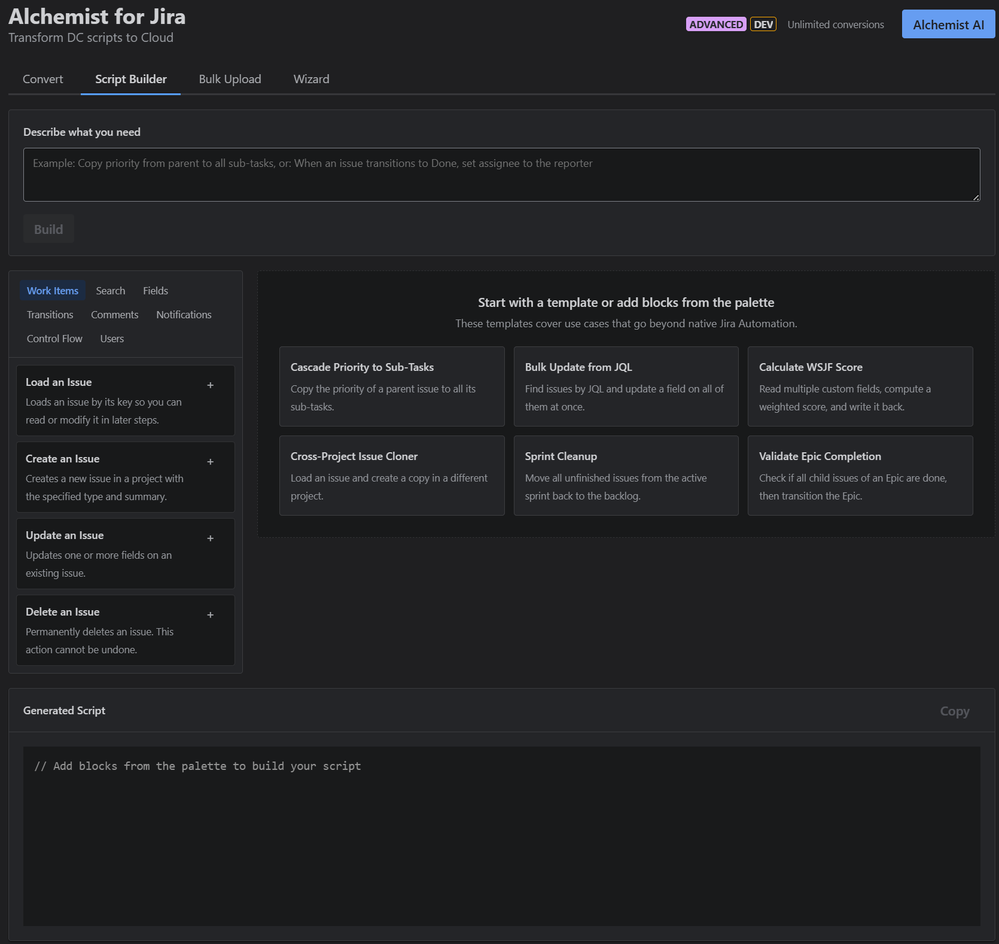This screenshot has height=944, width=999.
Task: Click the Unlimited conversions label
Action: coord(835,24)
